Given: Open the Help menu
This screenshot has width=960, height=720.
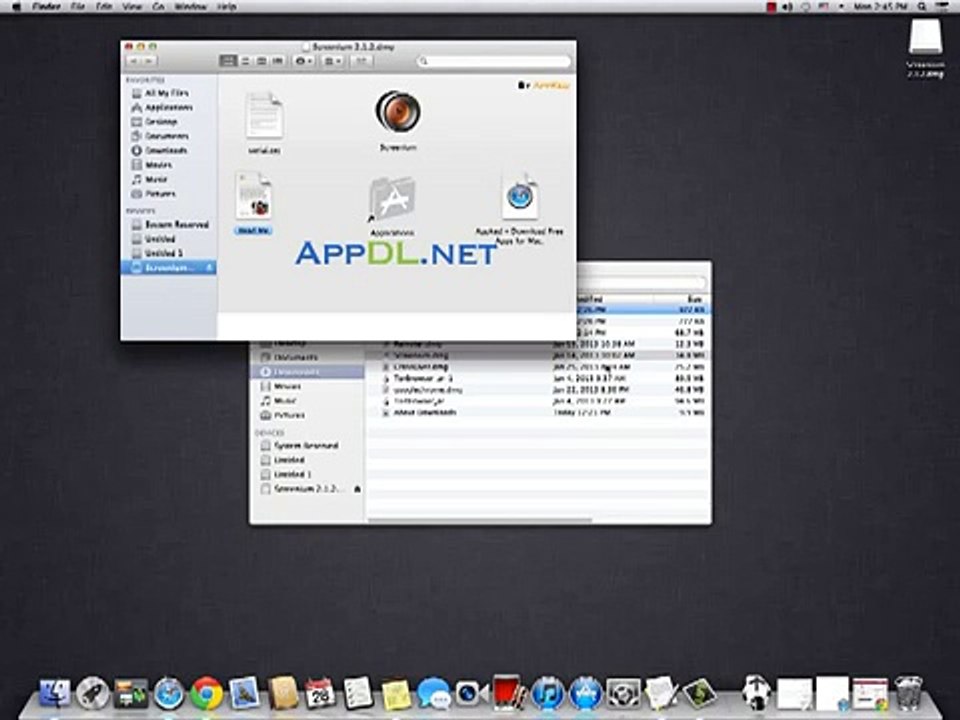Looking at the screenshot, I should (227, 7).
